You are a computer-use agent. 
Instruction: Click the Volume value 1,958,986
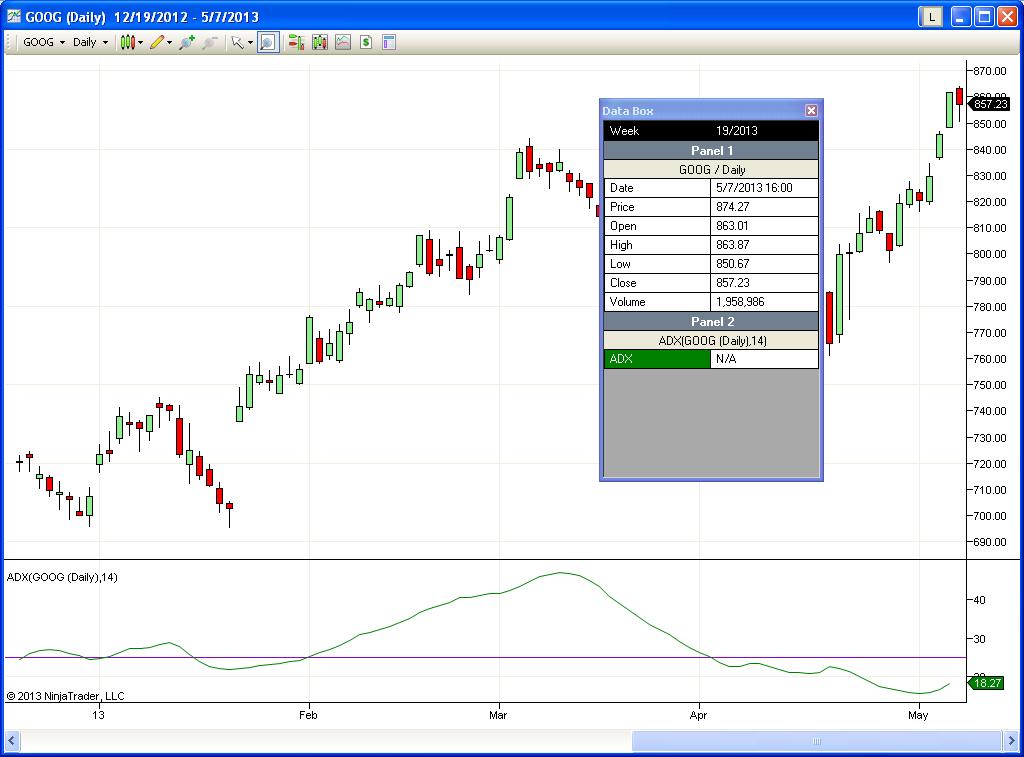[740, 302]
